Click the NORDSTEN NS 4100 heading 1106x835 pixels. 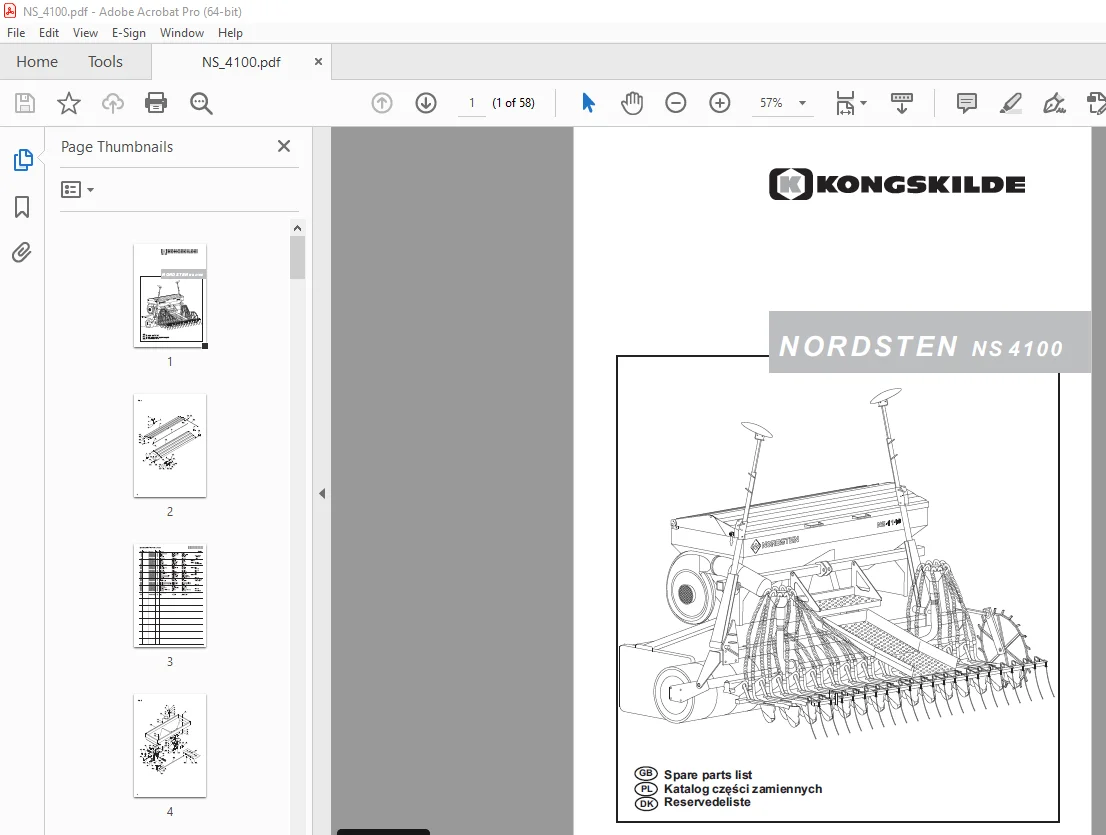pyautogui.click(x=921, y=346)
